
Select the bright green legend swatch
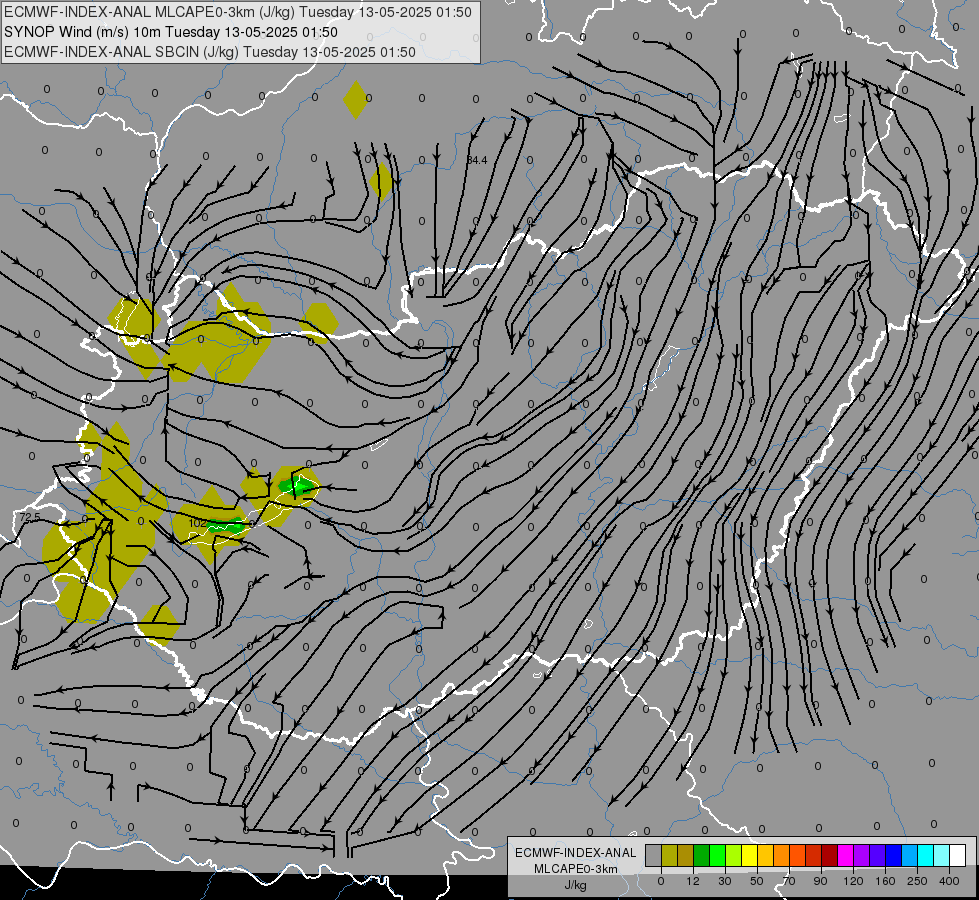717,855
